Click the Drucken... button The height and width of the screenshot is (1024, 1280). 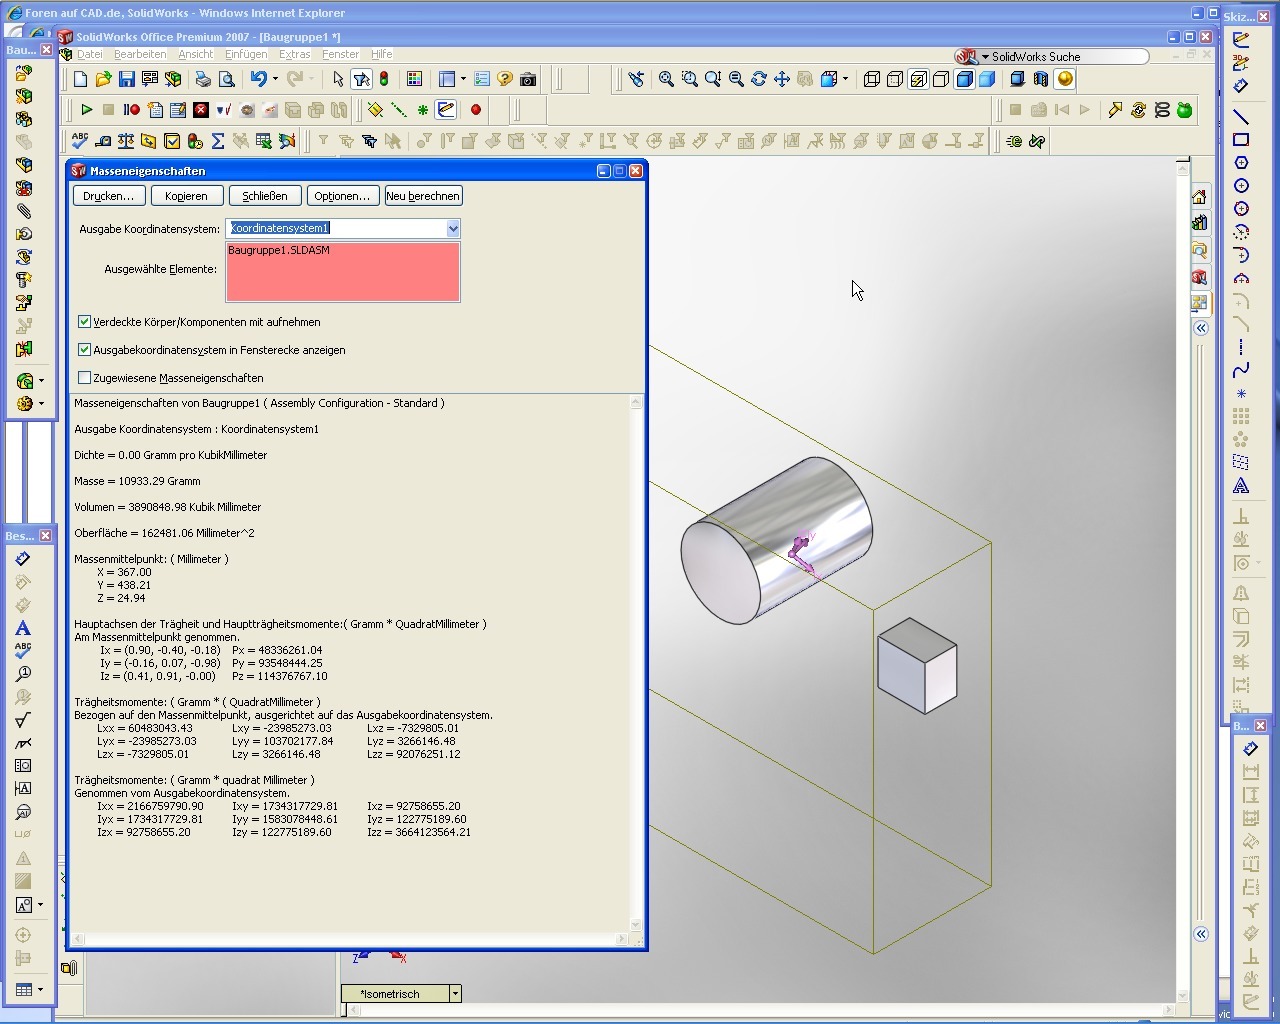[108, 196]
